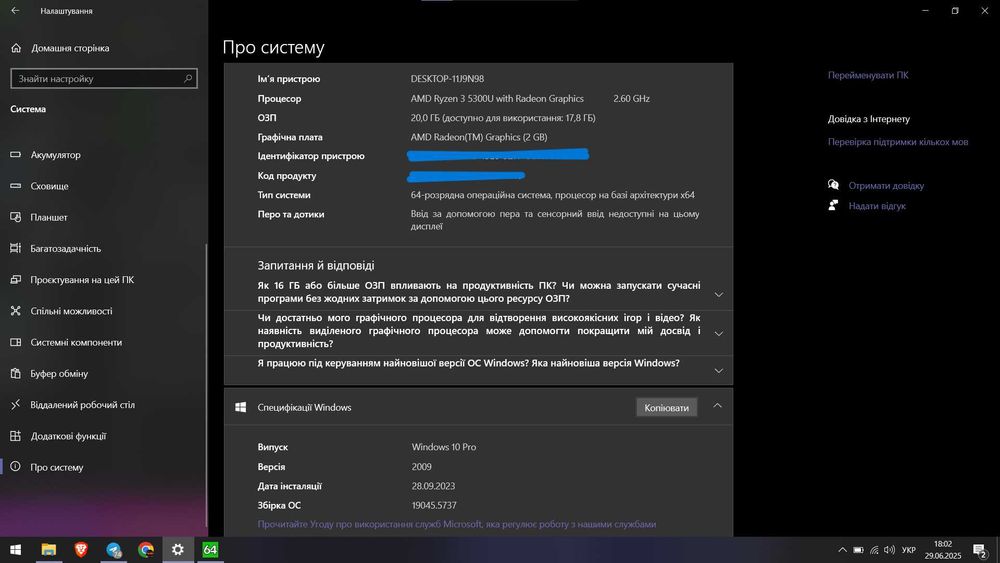Image resolution: width=1000 pixels, height=563 pixels.
Task: Click the sidebar vertical scrollbar
Action: 206,386
